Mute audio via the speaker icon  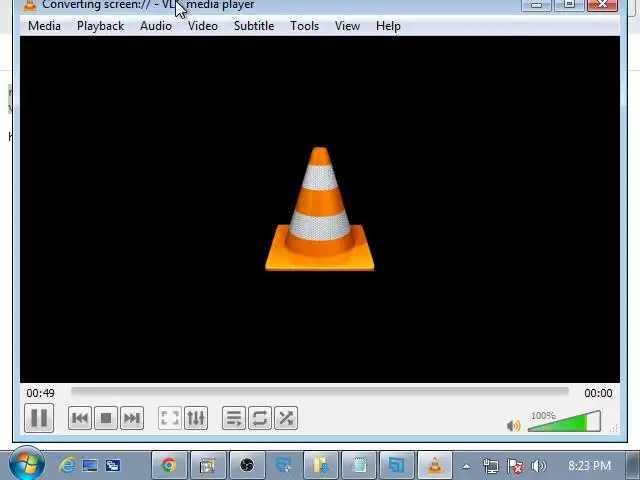tap(513, 426)
